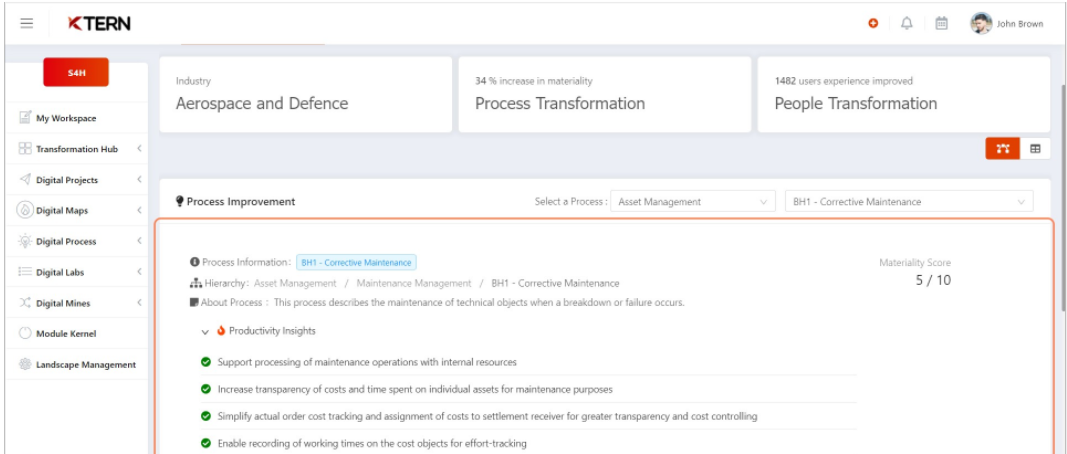The image size is (1067, 454).
Task: Click the Landscape Management gear icon
Action: click(x=25, y=364)
